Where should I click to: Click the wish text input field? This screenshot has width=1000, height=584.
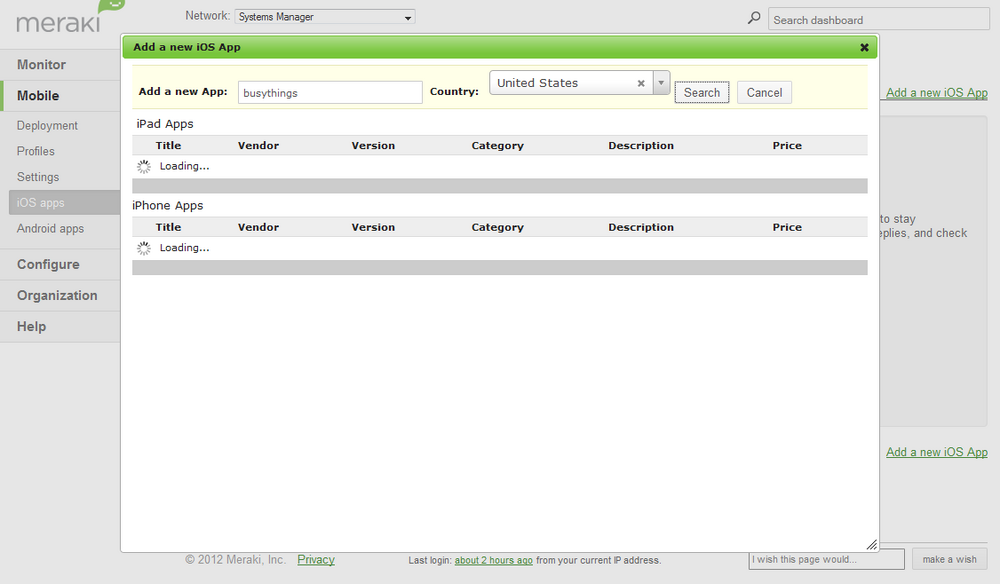click(x=826, y=559)
